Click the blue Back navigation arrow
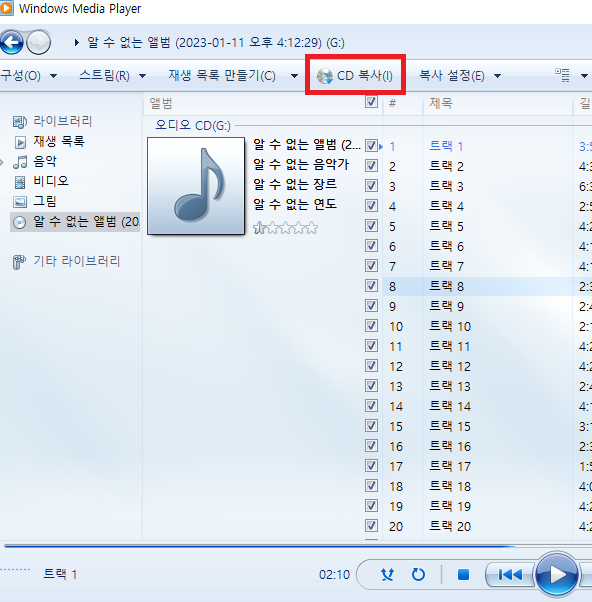592x602 pixels. pos(12,42)
